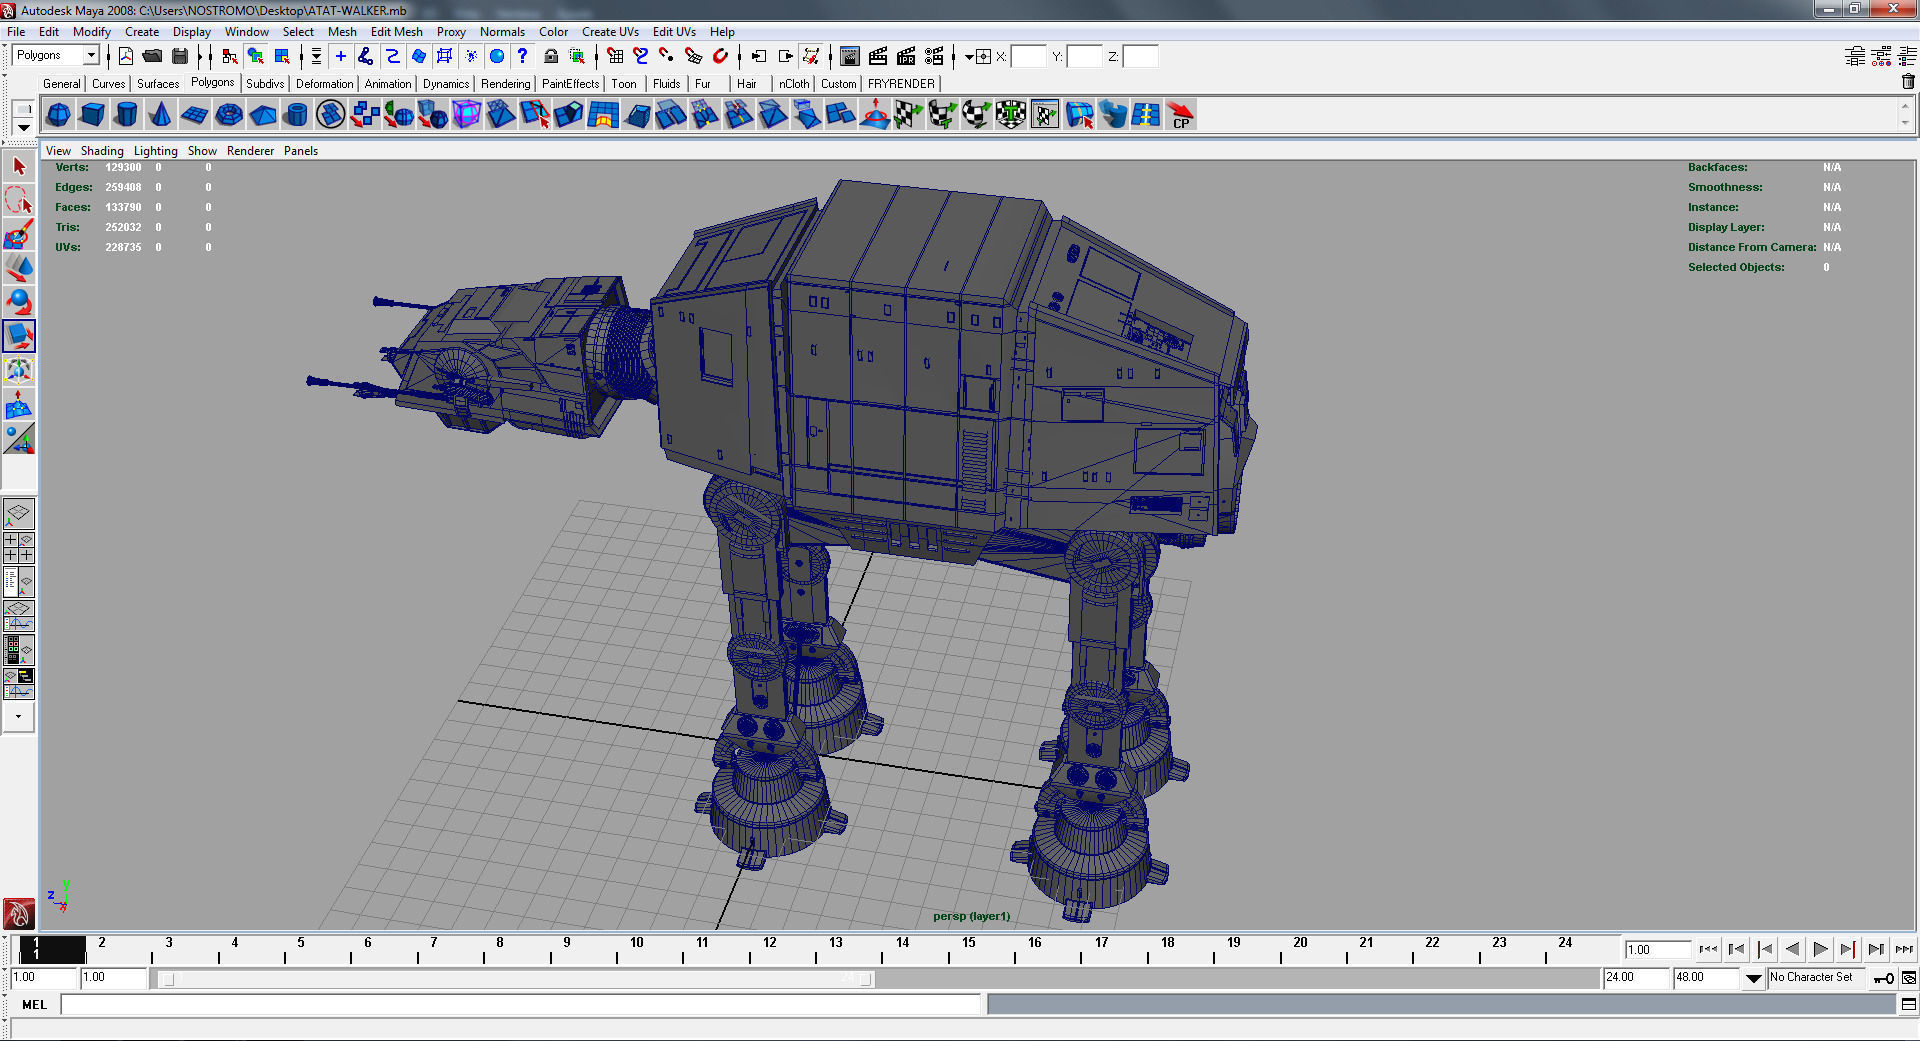Activate the Show Manipulator tool
The width and height of the screenshot is (1920, 1041).
click(19, 439)
